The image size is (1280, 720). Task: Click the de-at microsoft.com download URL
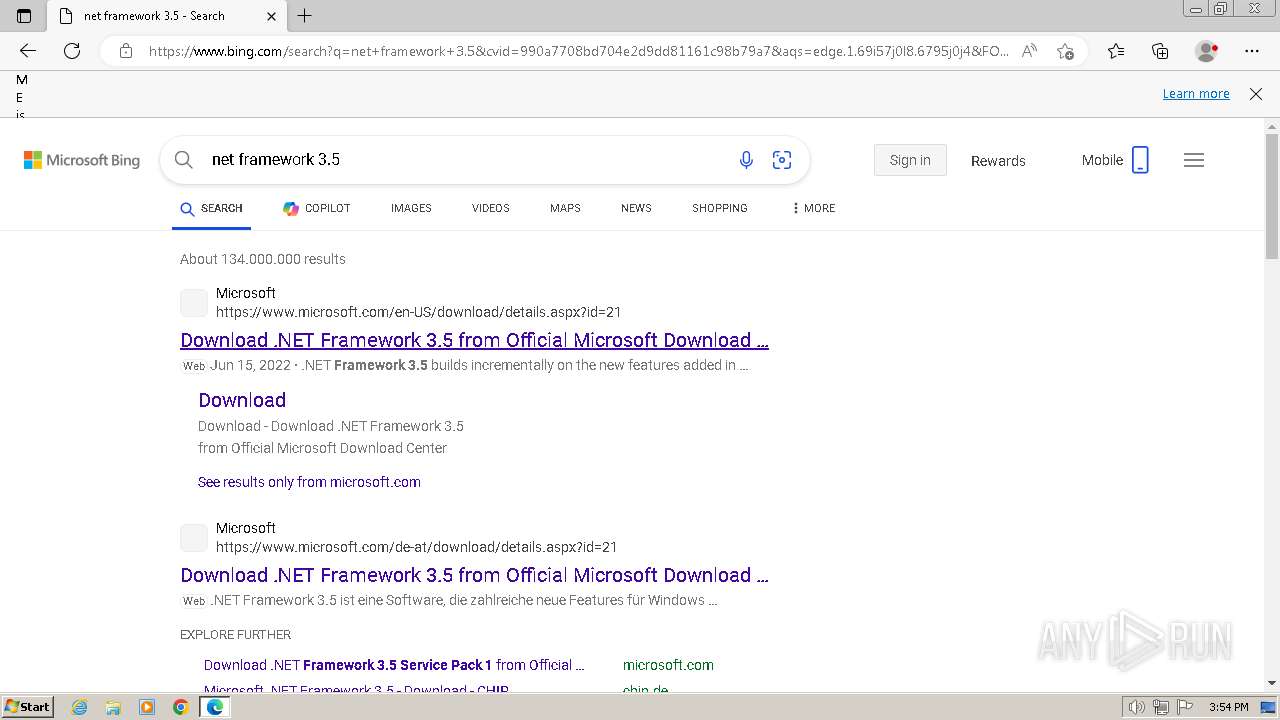416,547
